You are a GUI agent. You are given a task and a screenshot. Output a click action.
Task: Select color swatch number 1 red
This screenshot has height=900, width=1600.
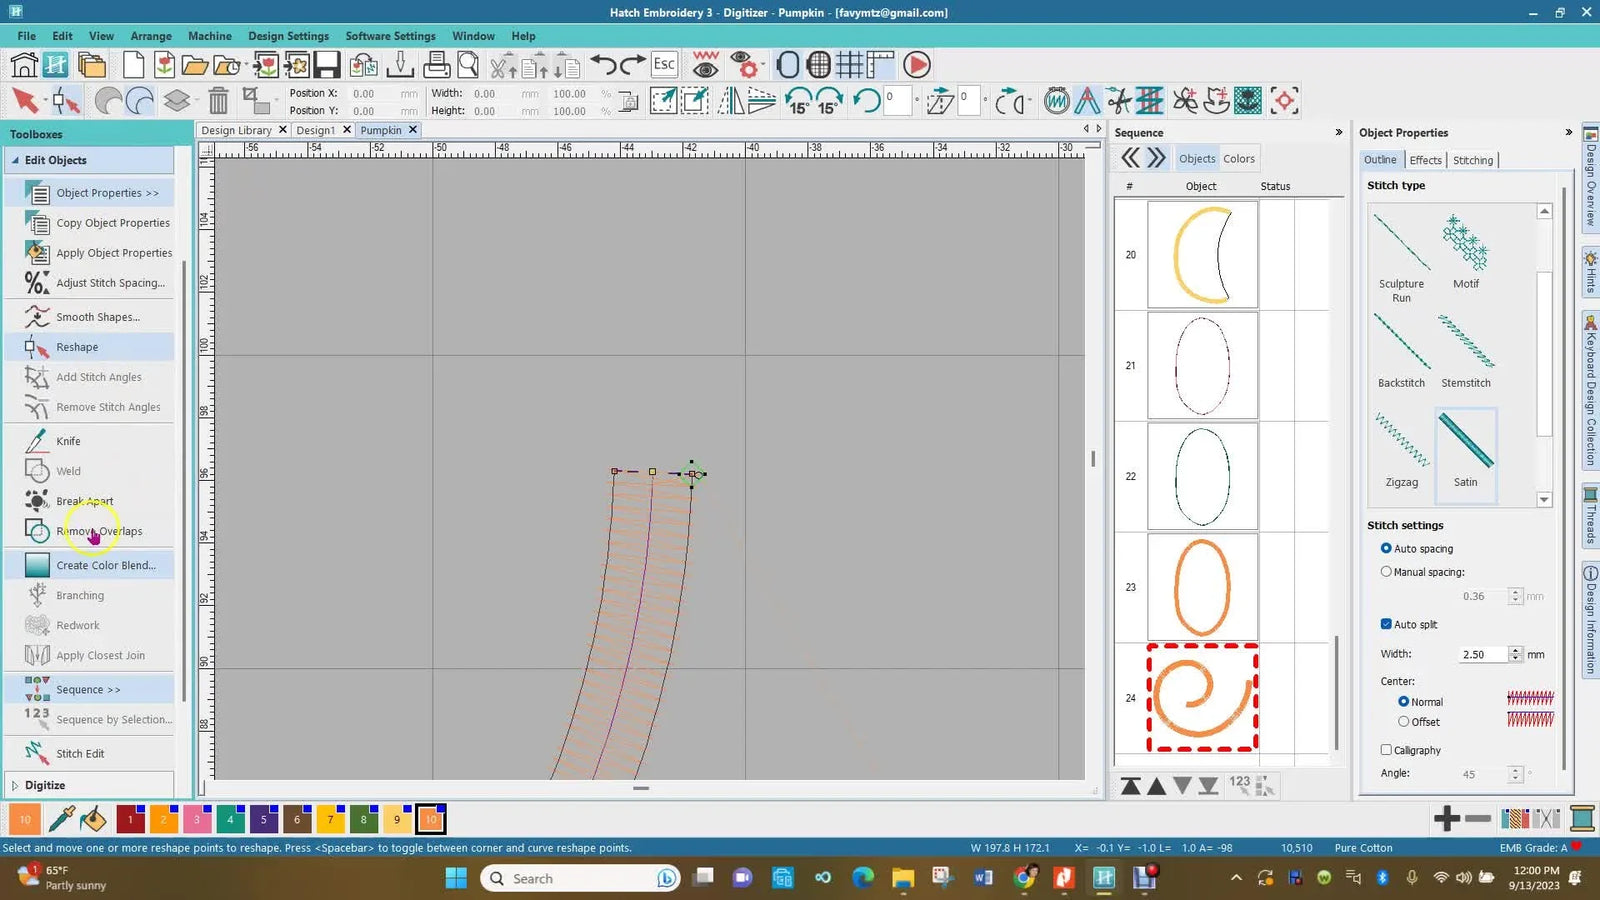point(130,819)
